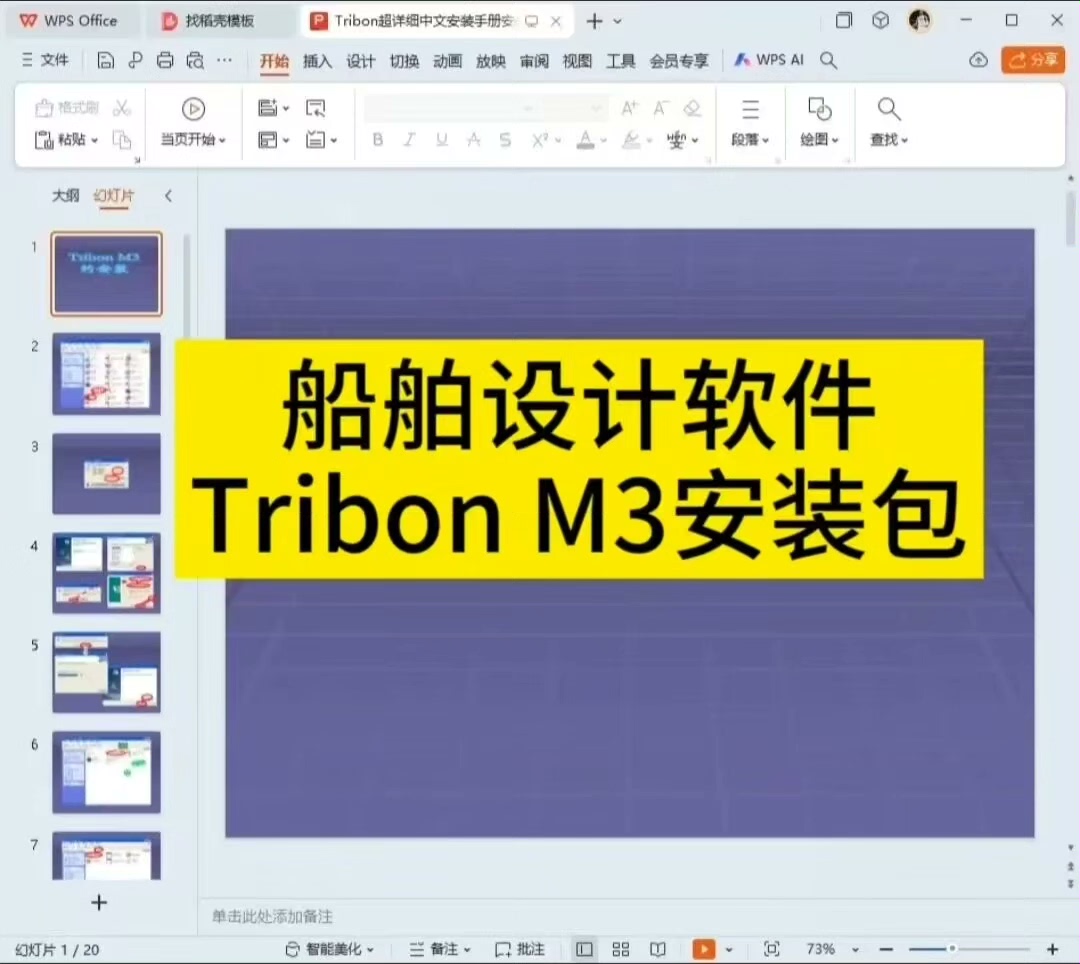
Task: Increase font size with A+ icon
Action: [629, 108]
